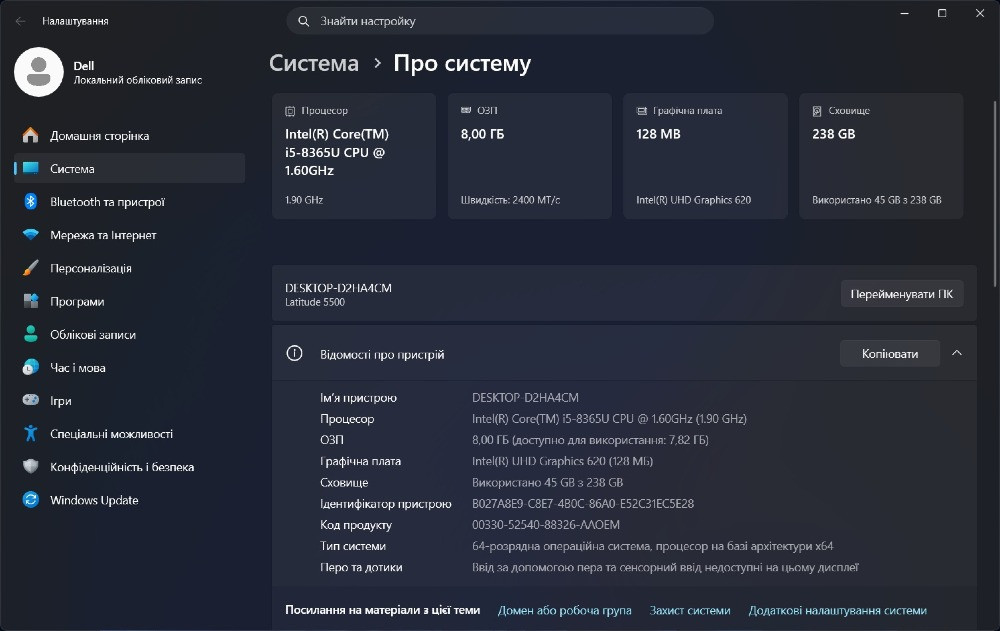This screenshot has height=631, width=1000.
Task: Click the Bluetooth icon in sidebar
Action: (31, 202)
